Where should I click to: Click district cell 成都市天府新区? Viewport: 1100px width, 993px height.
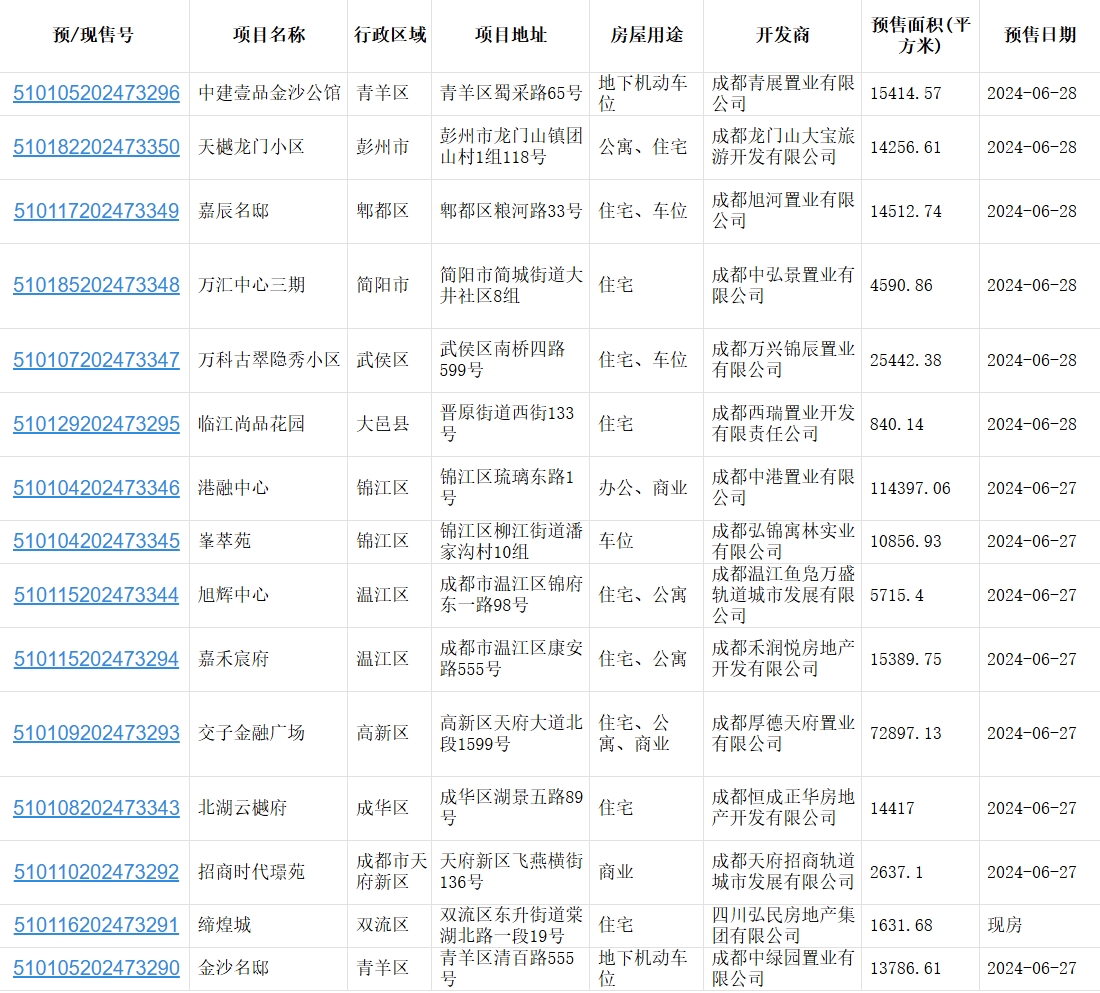391,872
